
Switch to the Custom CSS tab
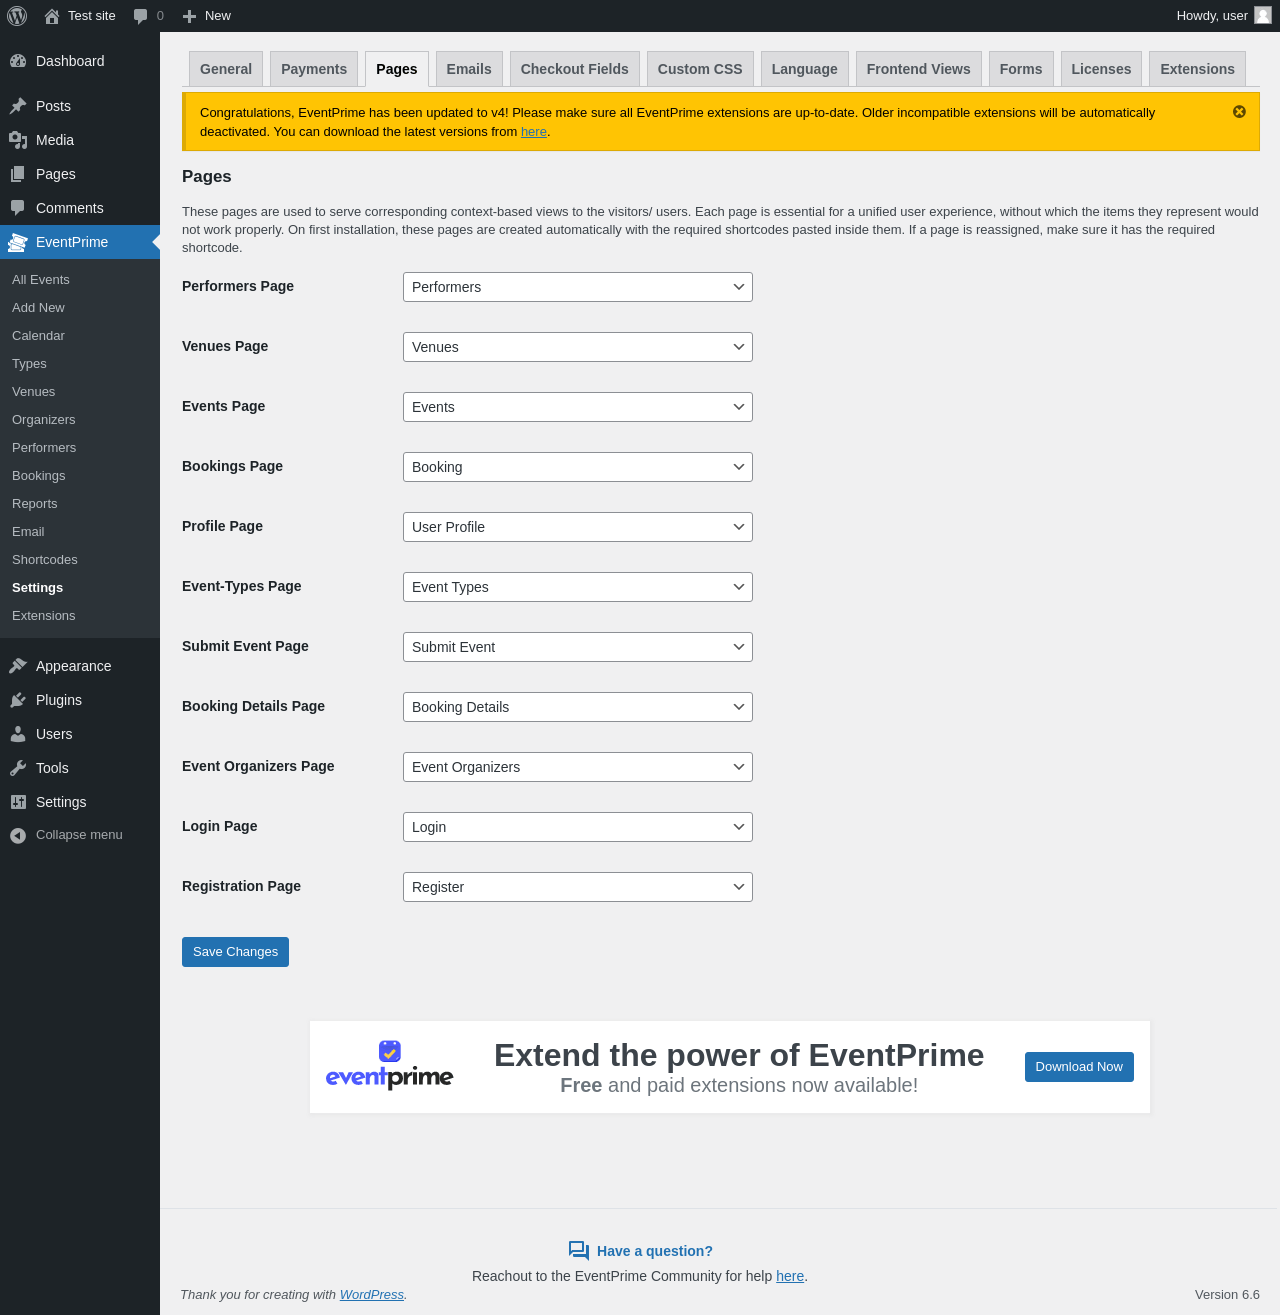point(700,69)
